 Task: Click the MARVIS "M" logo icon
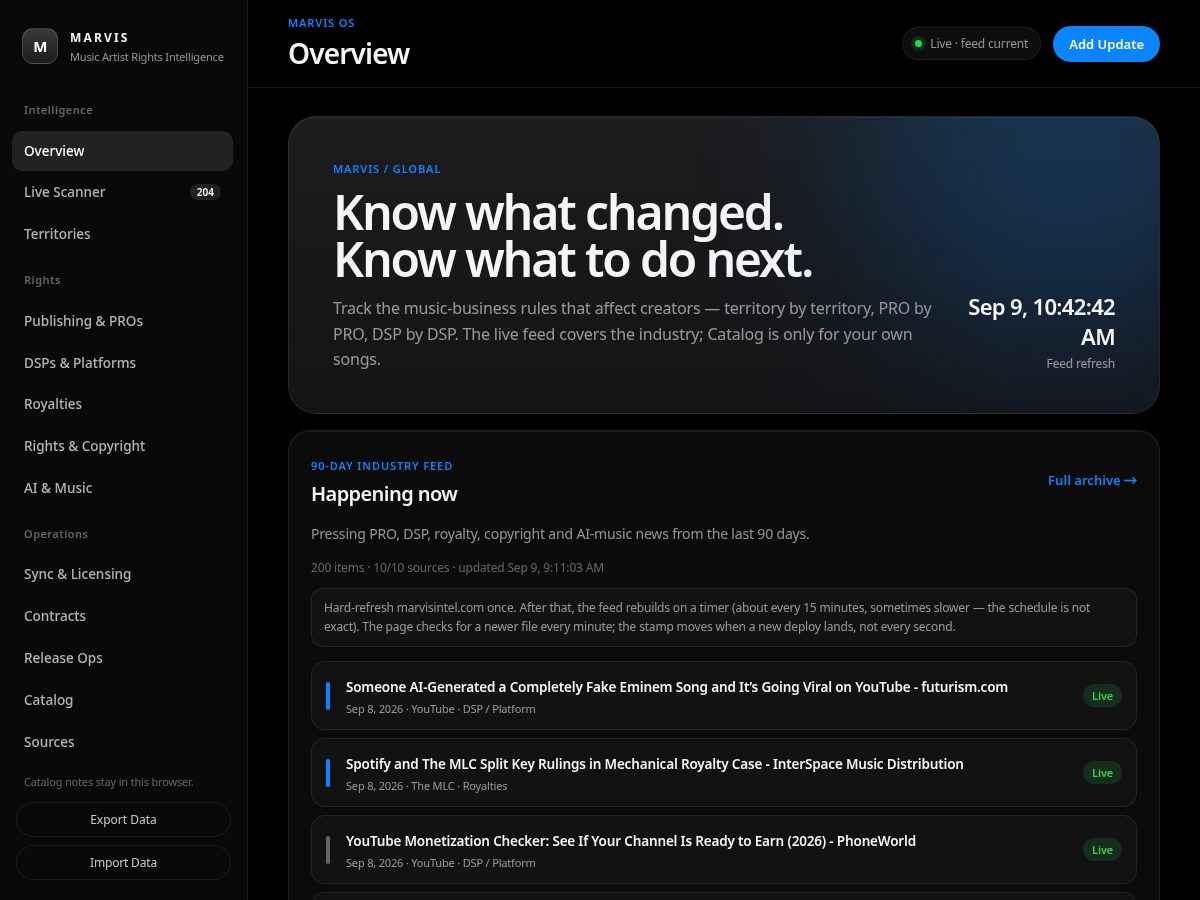(40, 46)
